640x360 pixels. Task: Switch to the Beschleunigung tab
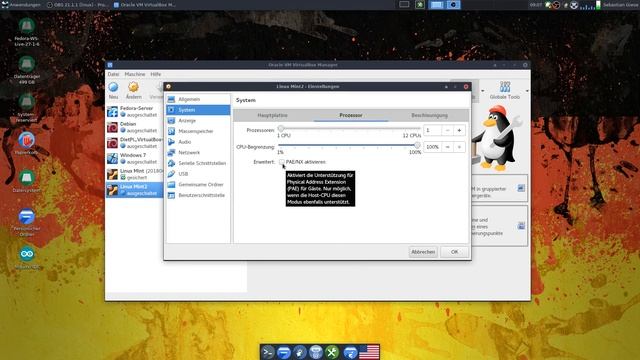429,116
